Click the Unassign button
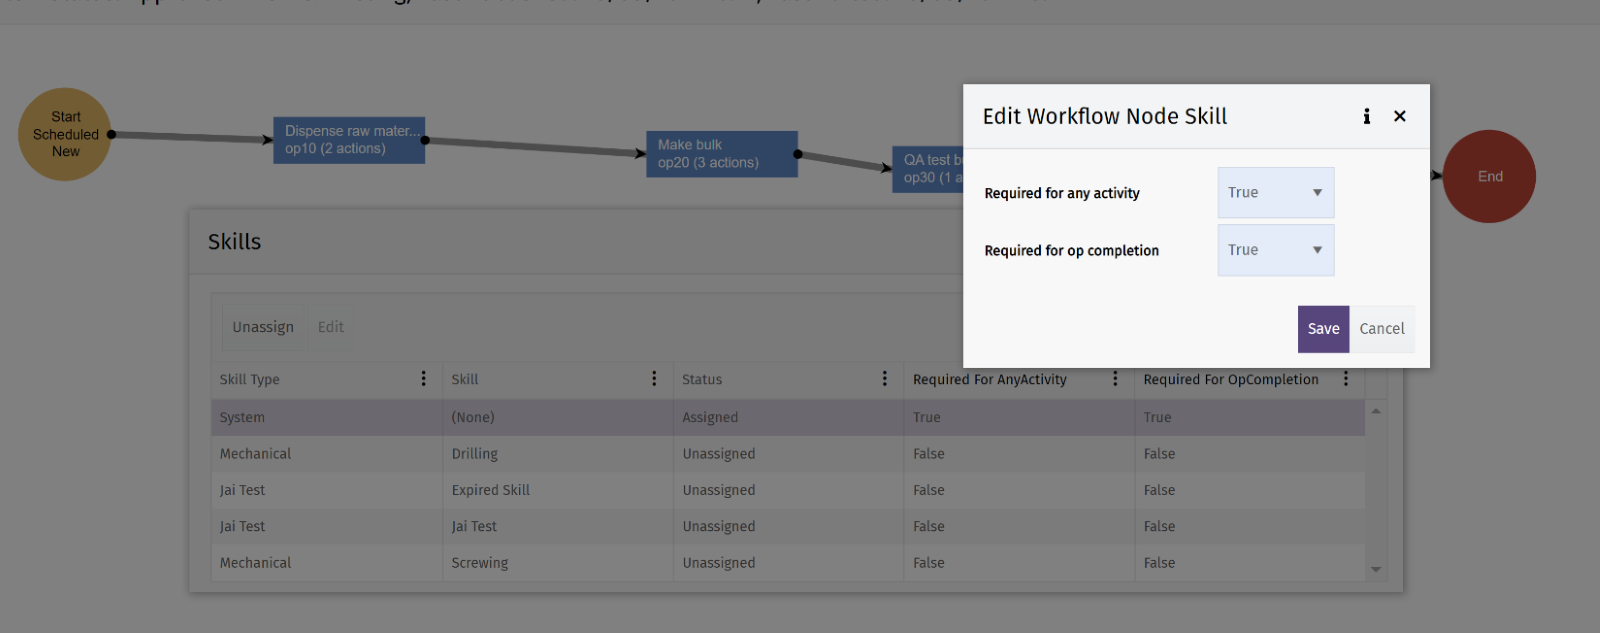The height and width of the screenshot is (633, 1600). coord(263,327)
